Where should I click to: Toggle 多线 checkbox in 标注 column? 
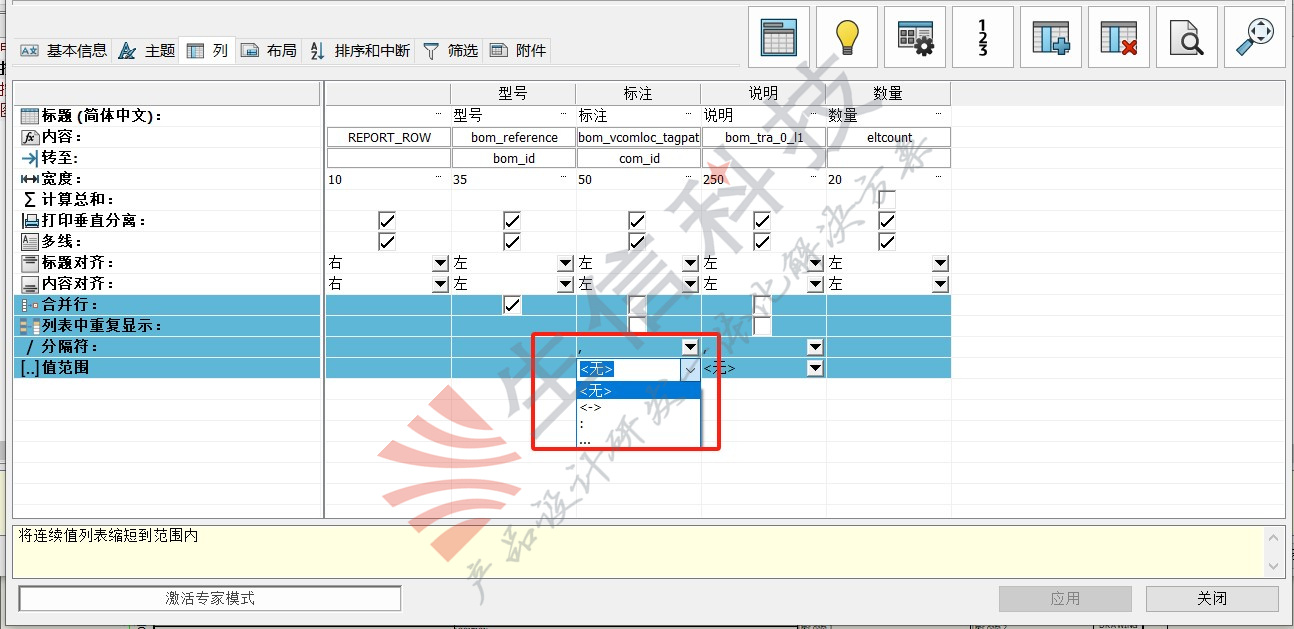tap(637, 241)
